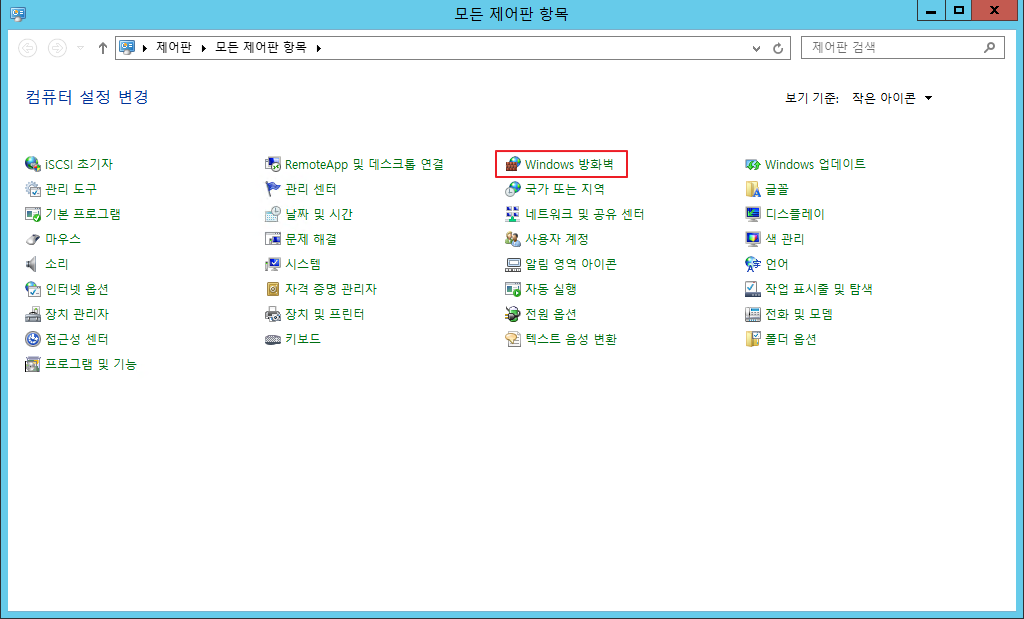Launch the 전원 옵션 icon
1024x619 pixels.
(513, 314)
